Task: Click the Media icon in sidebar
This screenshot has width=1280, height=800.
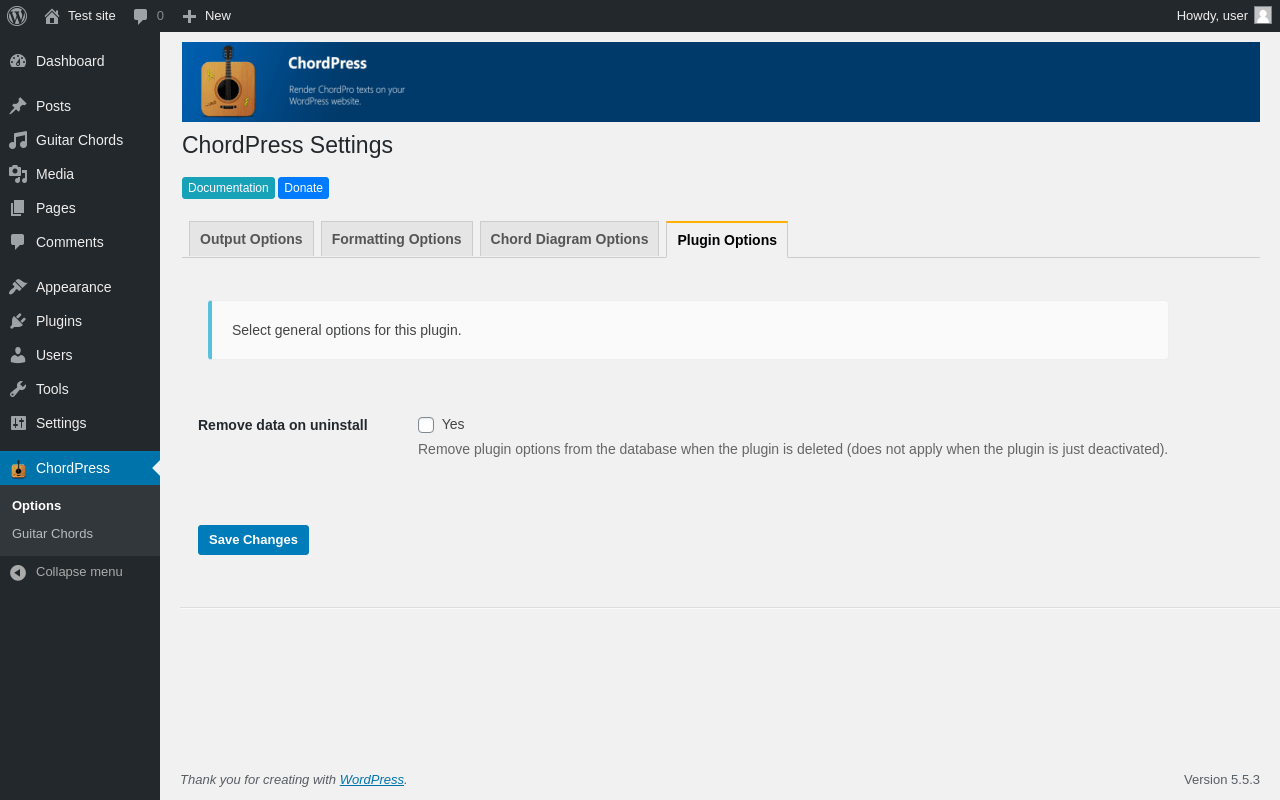Action: click(18, 174)
